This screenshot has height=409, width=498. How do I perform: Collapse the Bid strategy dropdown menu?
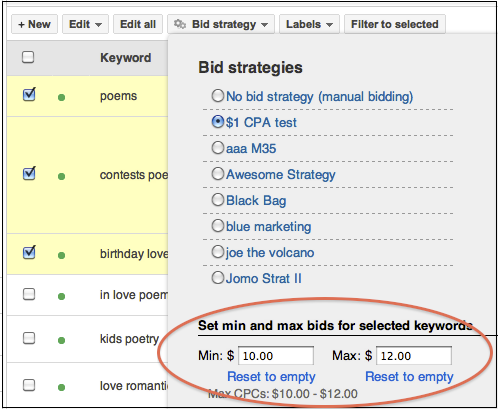tap(221, 24)
